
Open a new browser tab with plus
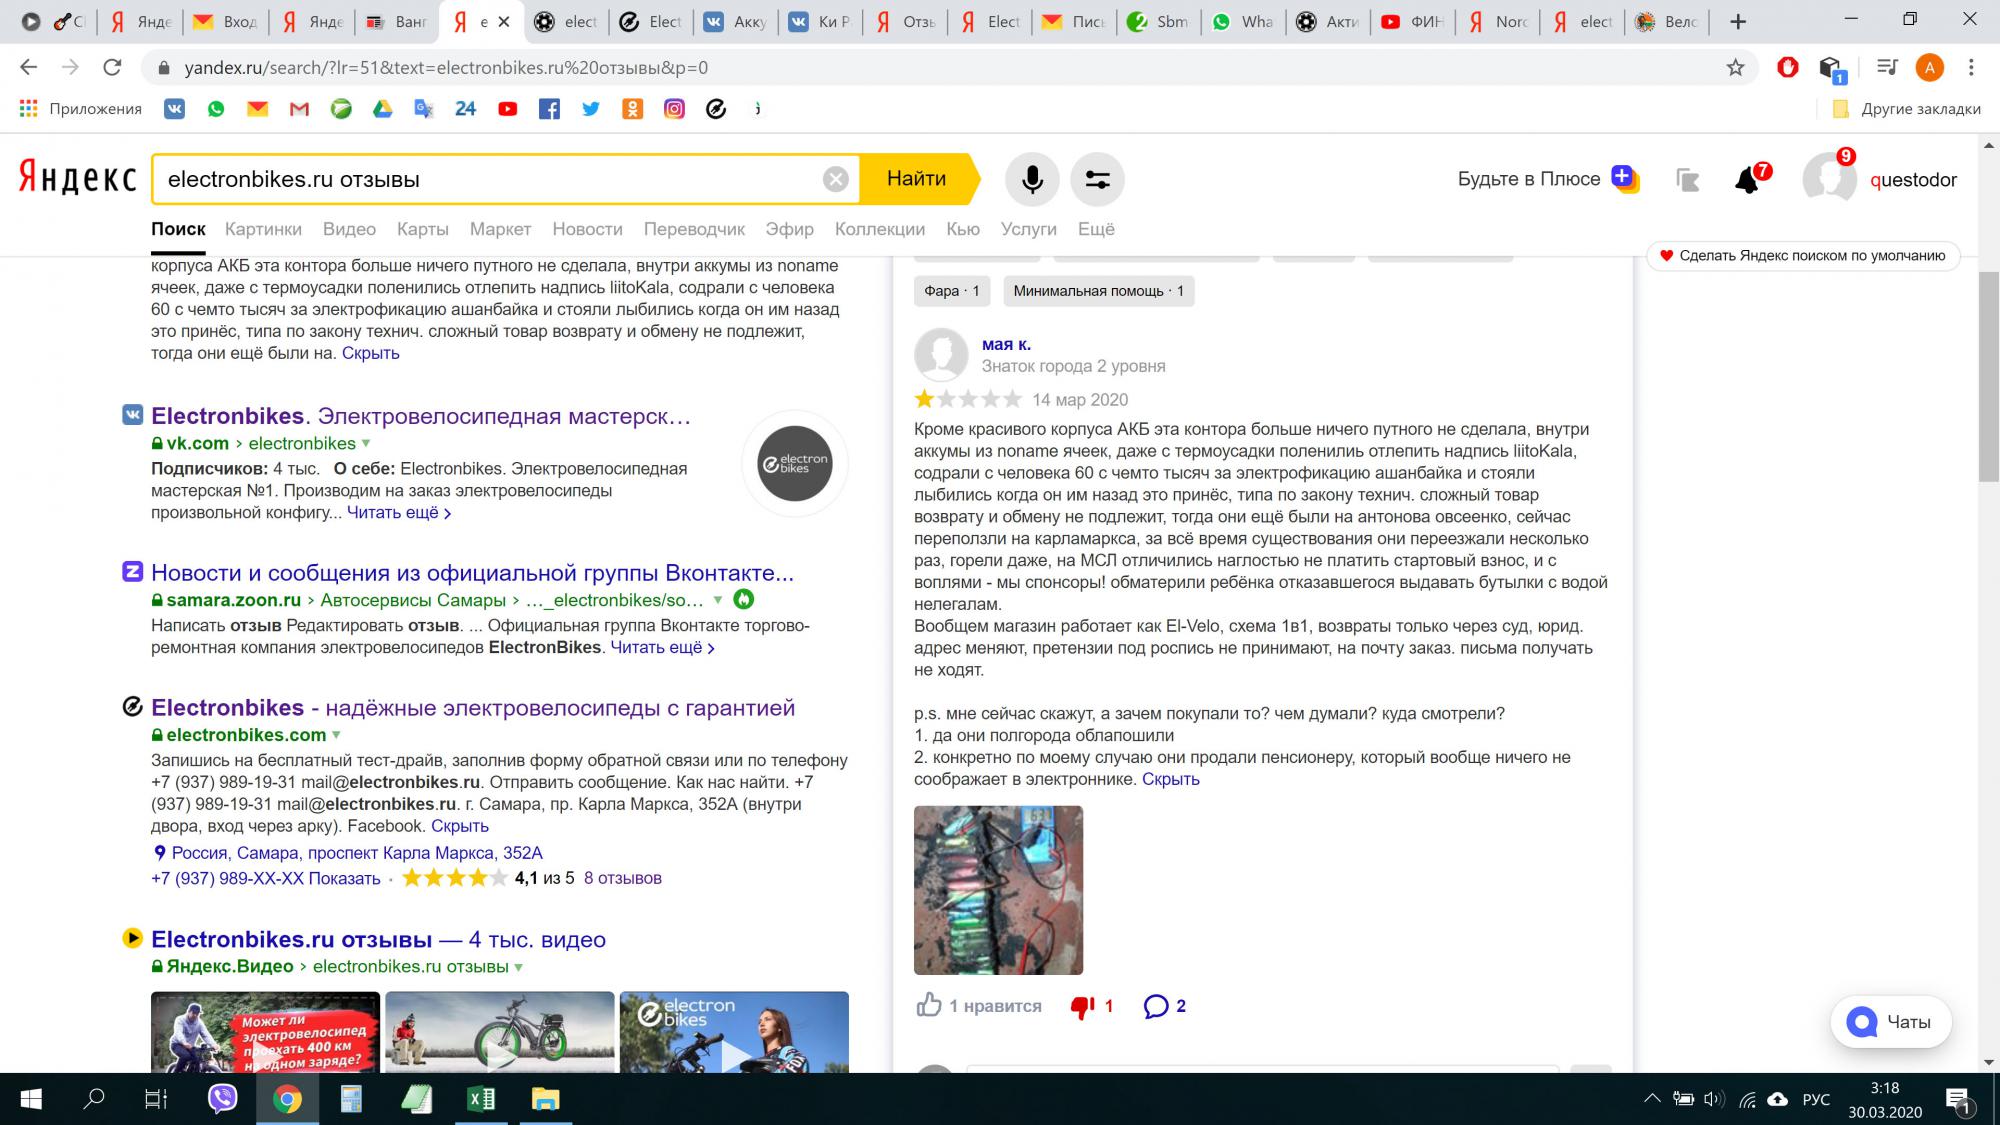coord(1738,21)
